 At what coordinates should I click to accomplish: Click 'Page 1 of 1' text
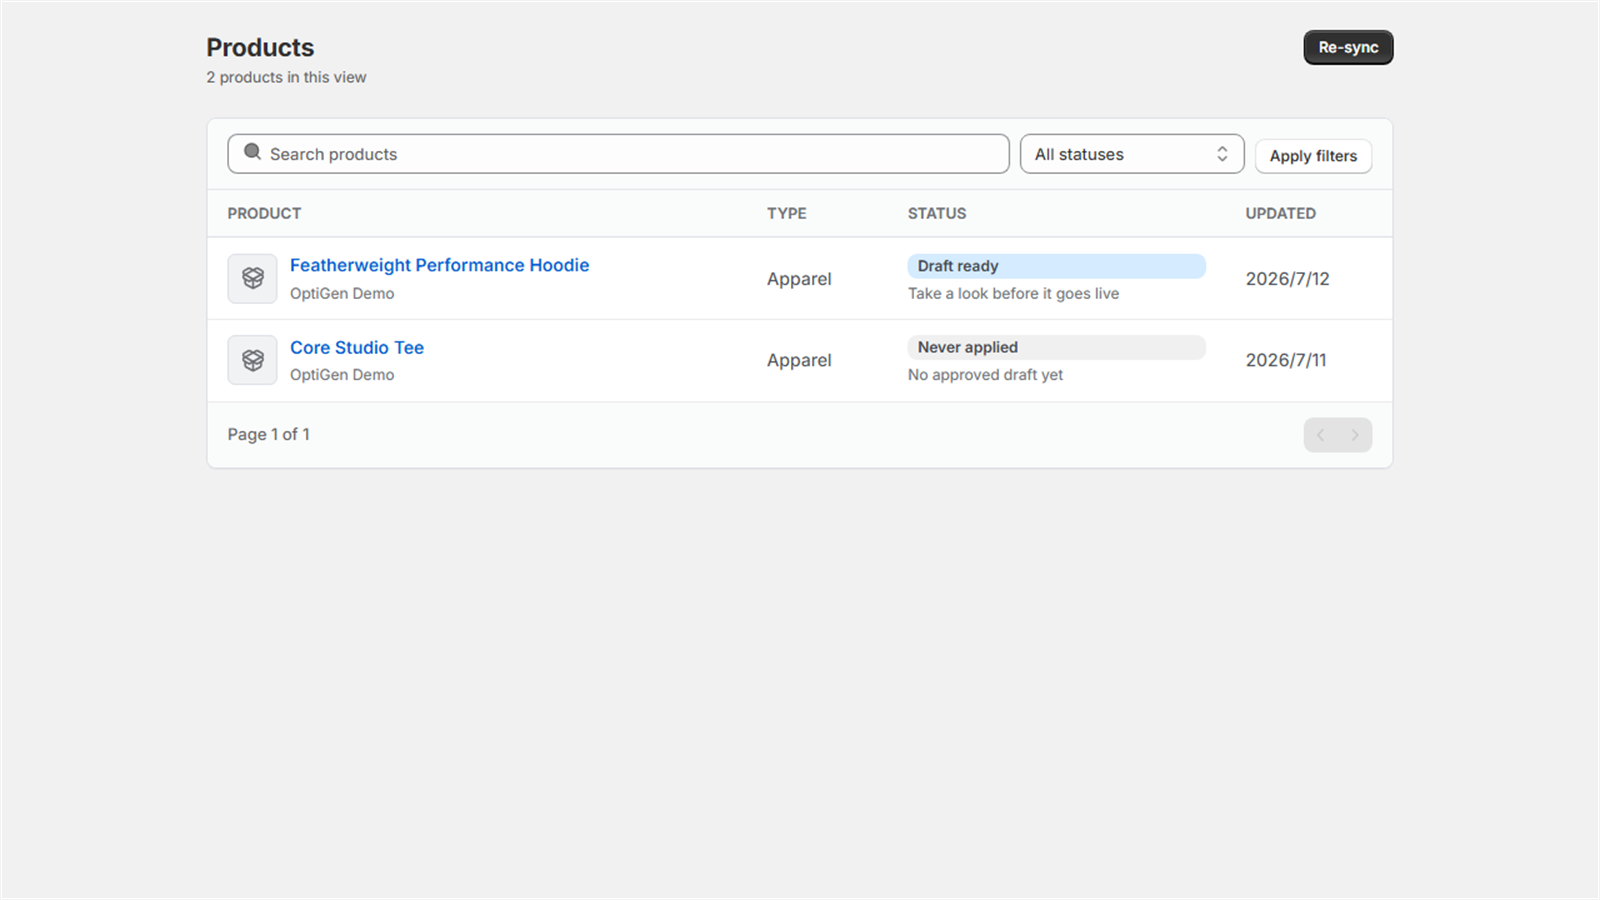click(x=268, y=434)
